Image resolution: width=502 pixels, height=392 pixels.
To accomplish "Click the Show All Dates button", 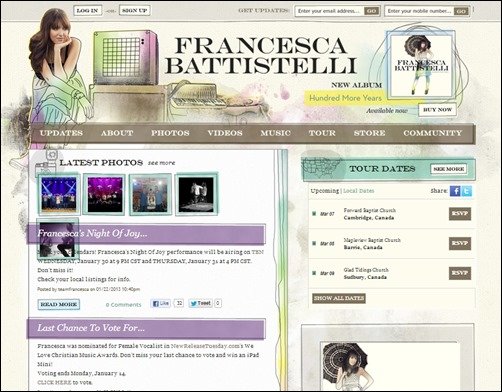I will pyautogui.click(x=339, y=298).
